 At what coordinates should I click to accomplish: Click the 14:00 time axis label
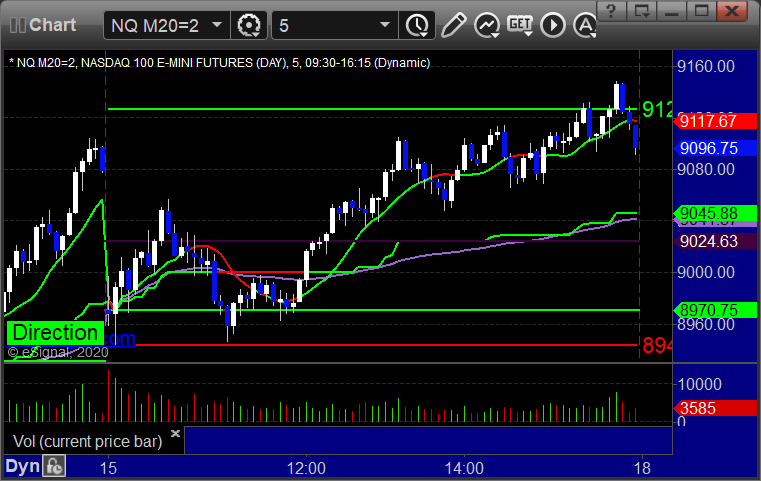point(464,468)
